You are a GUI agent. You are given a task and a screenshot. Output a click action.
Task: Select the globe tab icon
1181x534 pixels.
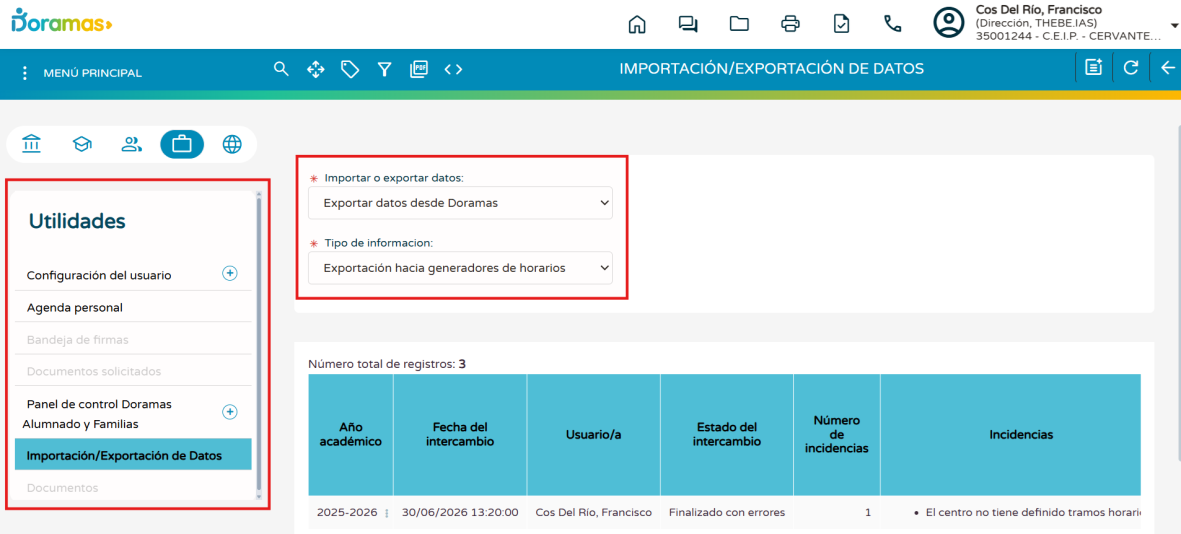pyautogui.click(x=232, y=144)
